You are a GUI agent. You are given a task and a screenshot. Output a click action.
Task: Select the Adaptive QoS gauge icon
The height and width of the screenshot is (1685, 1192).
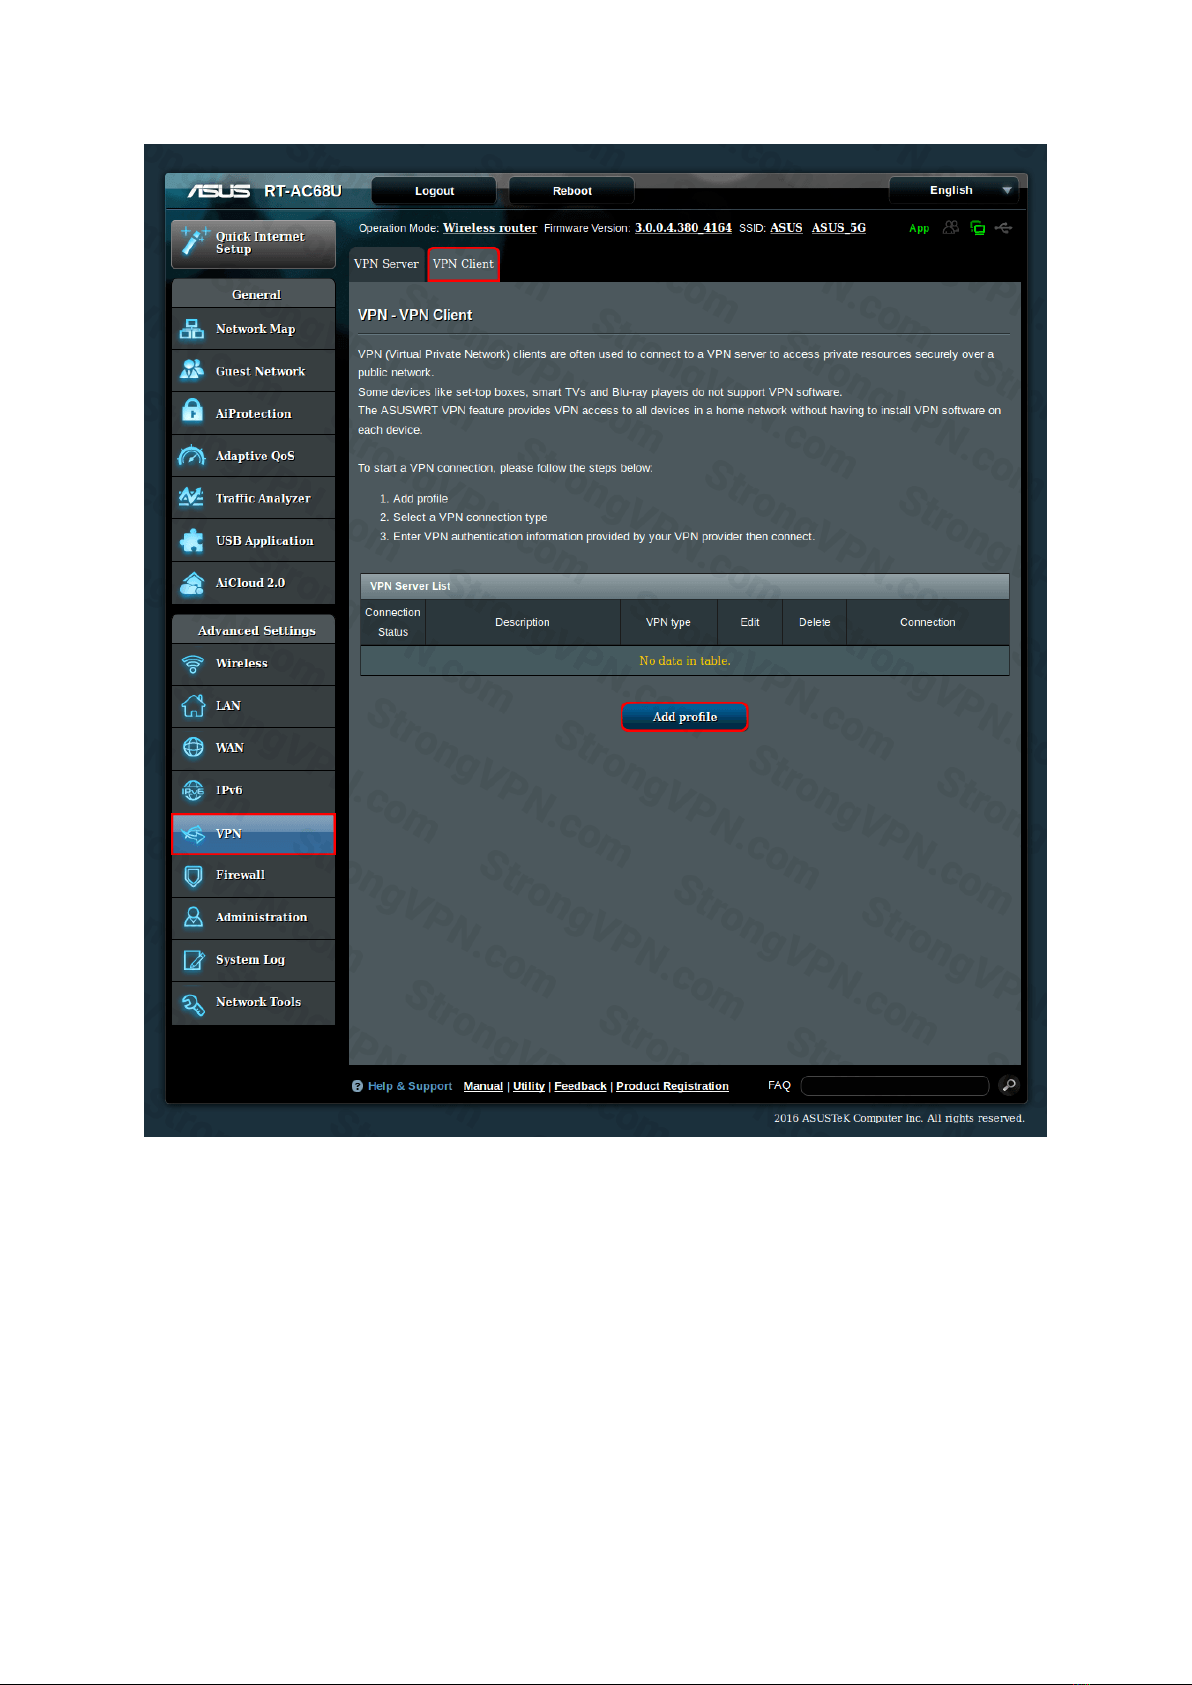pos(192,456)
